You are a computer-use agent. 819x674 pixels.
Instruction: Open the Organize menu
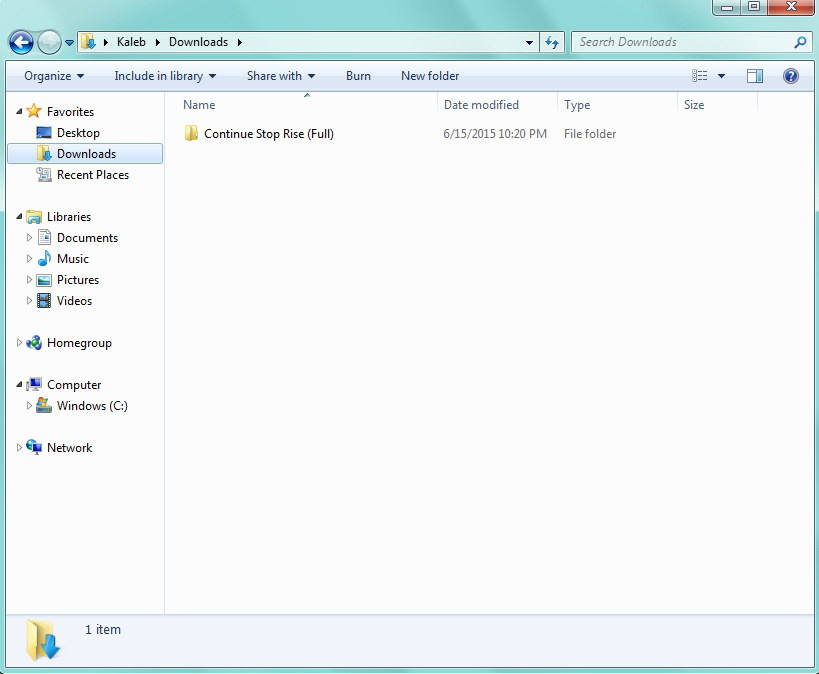(x=54, y=76)
